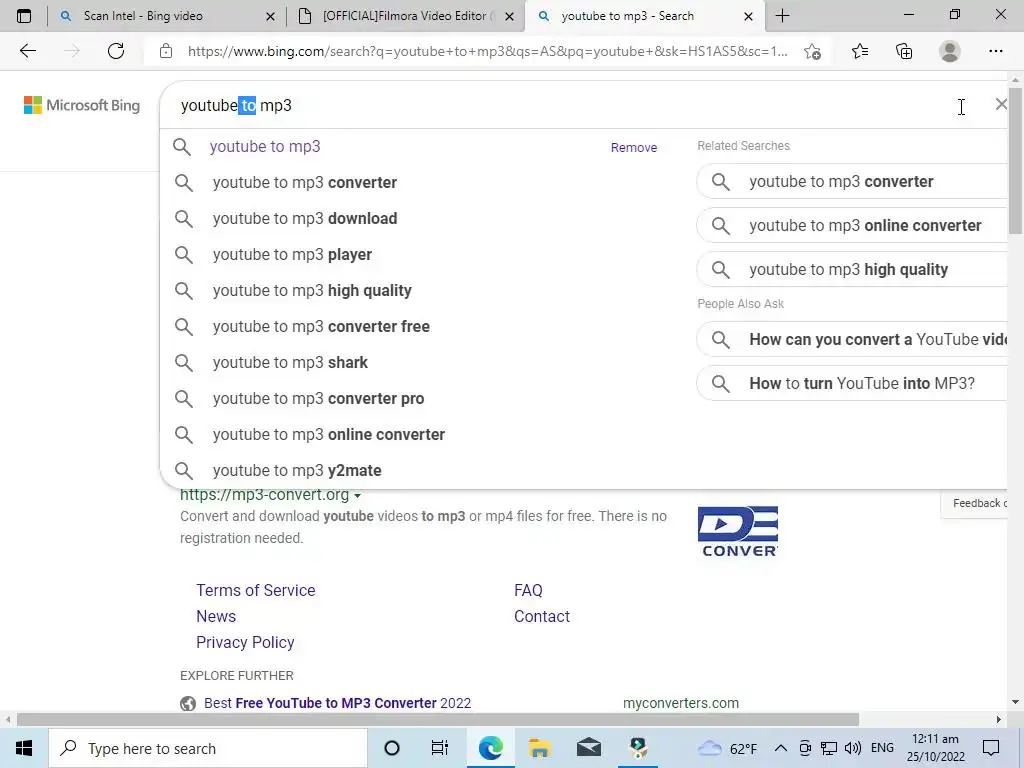Image resolution: width=1024 pixels, height=768 pixels.
Task: Refresh the current page
Action: [116, 51]
